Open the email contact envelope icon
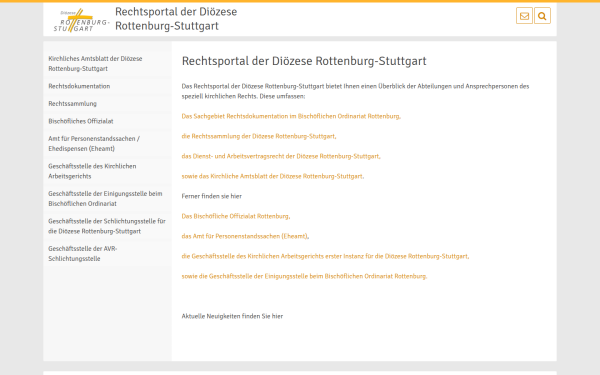 (524, 16)
